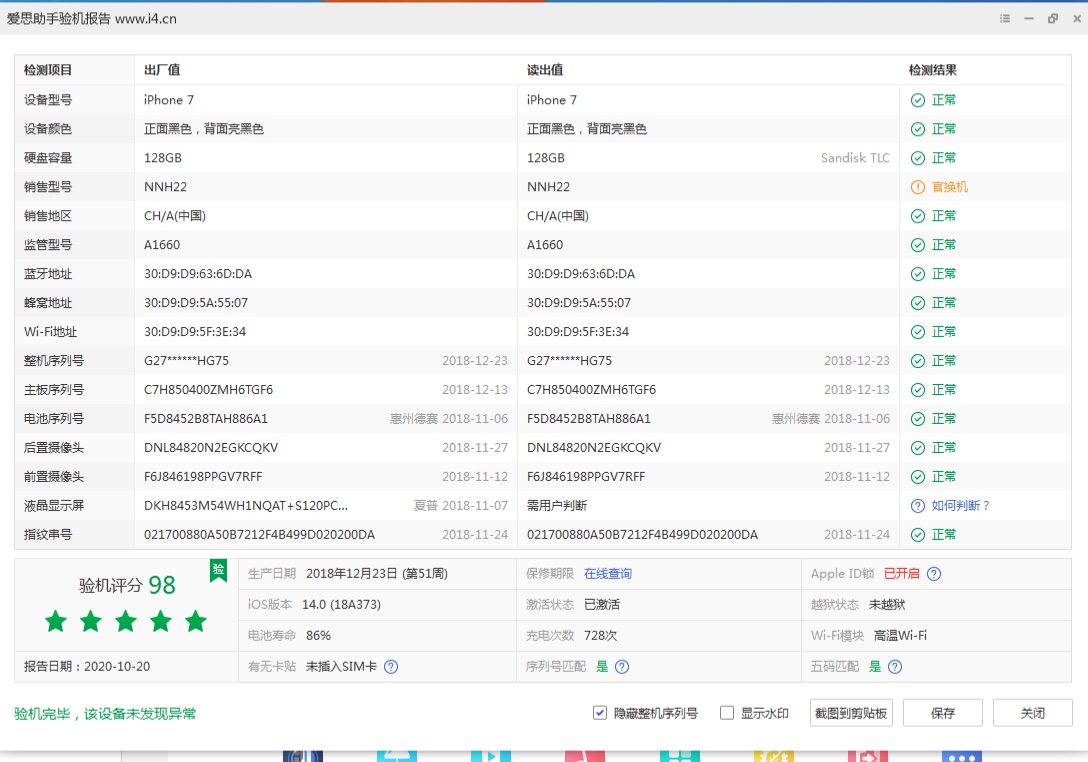Restore the window using title bar button

[x=1053, y=19]
